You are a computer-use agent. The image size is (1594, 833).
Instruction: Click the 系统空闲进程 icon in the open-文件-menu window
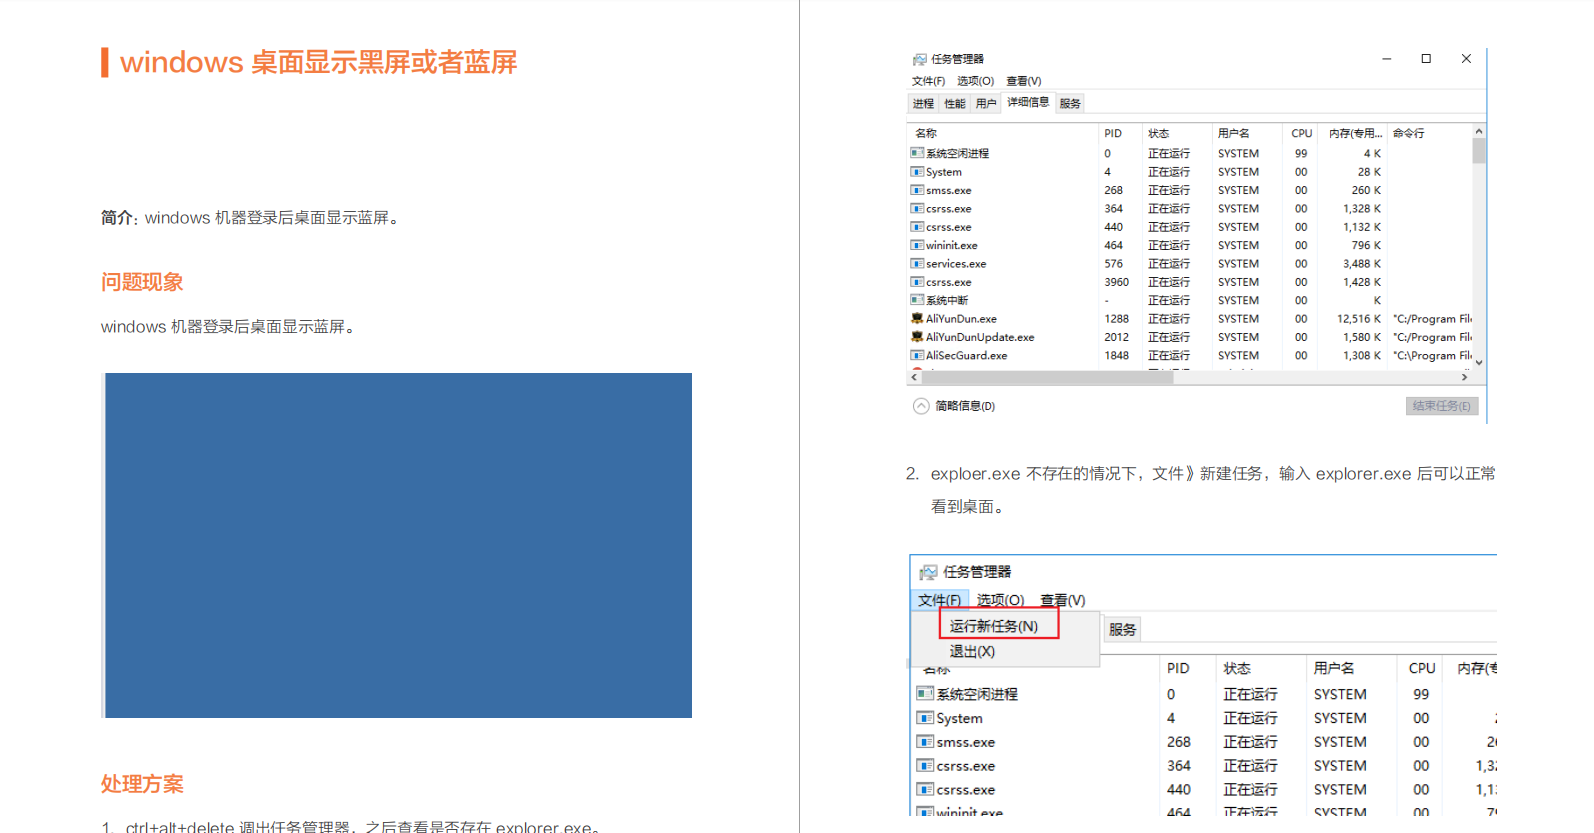click(x=925, y=693)
